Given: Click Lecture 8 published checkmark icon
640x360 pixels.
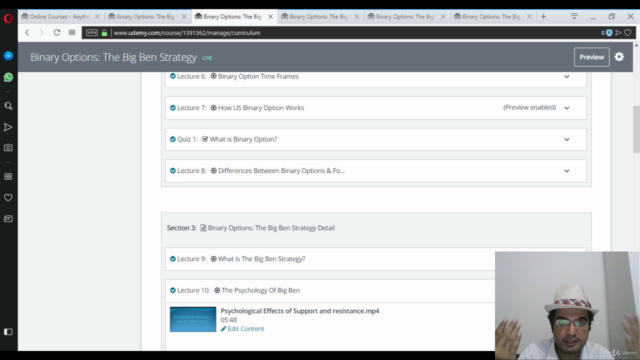Looking at the screenshot, I should tap(173, 171).
